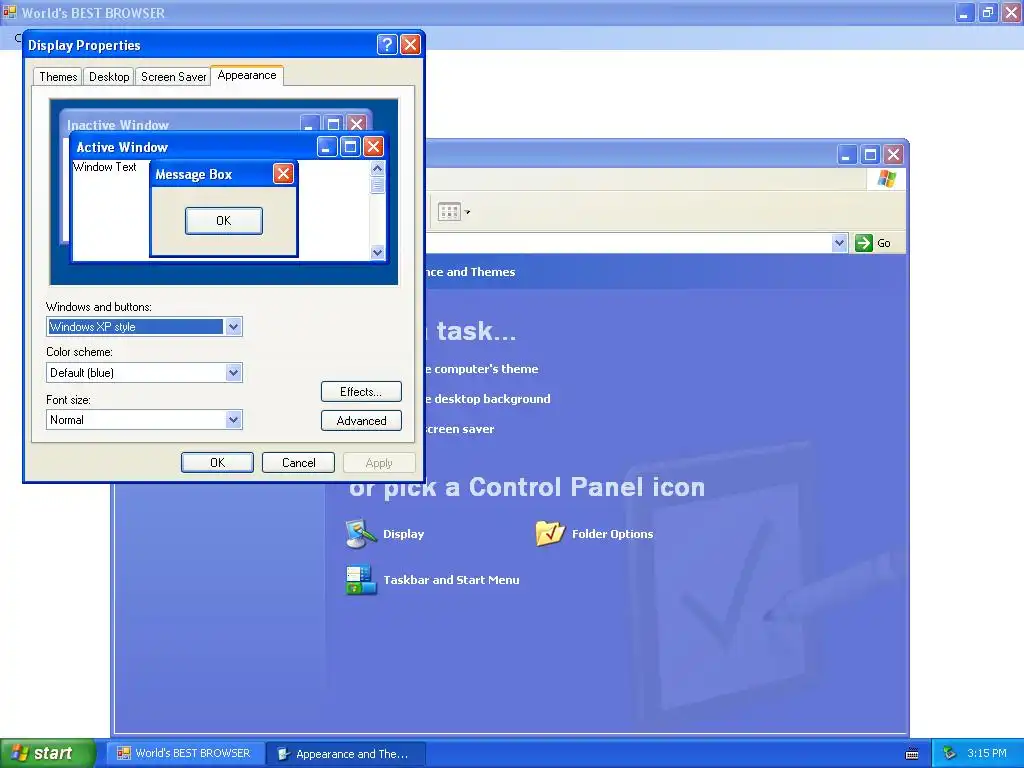The height and width of the screenshot is (768, 1024).
Task: Open the address bar dropdown arrow
Action: [839, 243]
